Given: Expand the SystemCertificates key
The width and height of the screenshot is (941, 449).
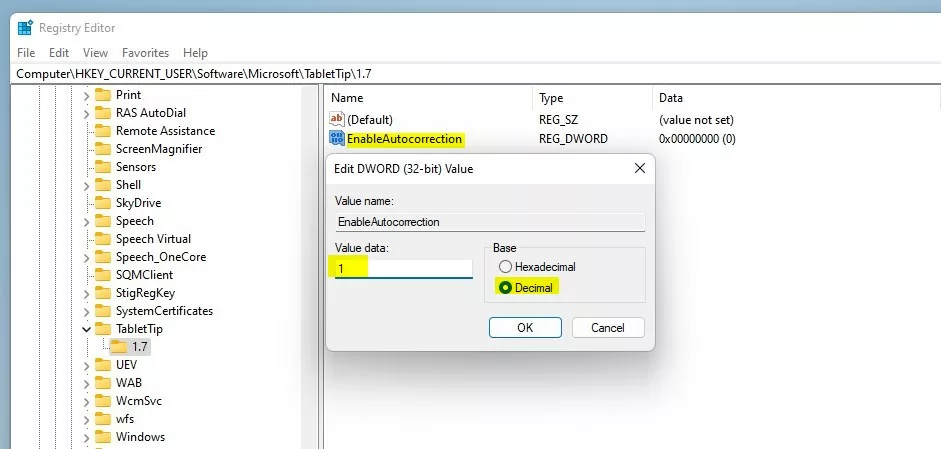Looking at the screenshot, I should pyautogui.click(x=86, y=312).
